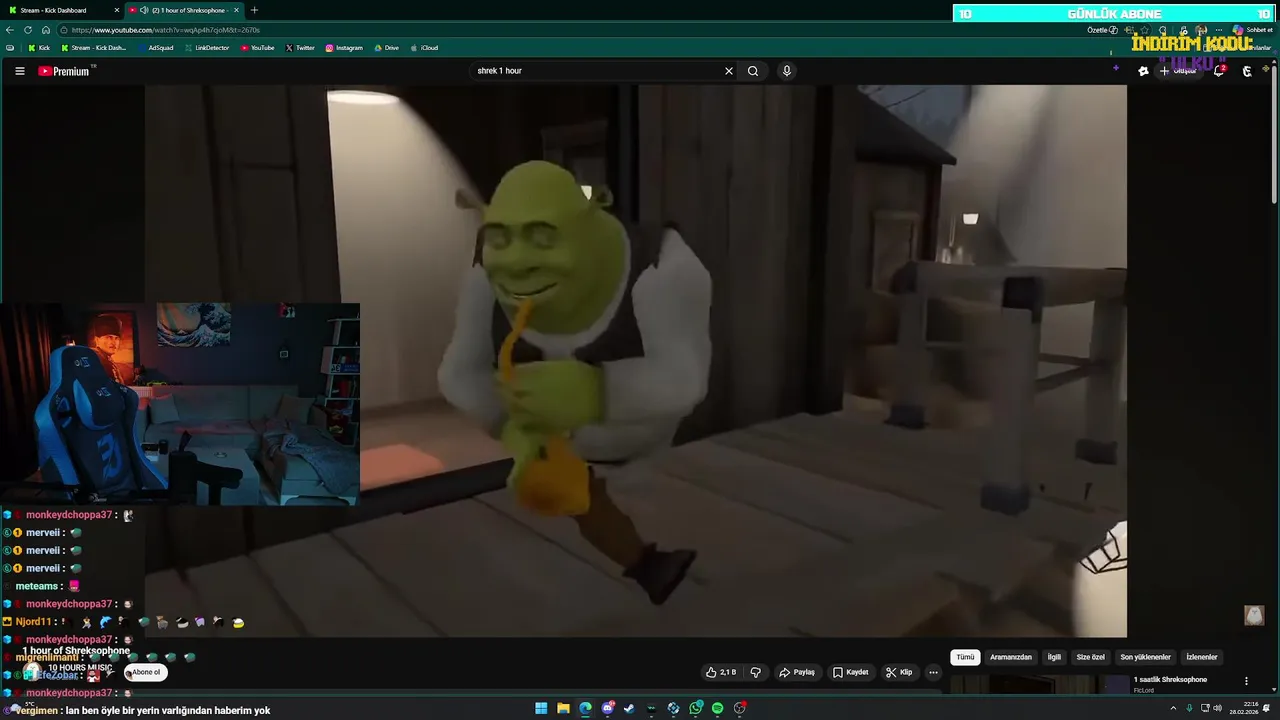Viewport: 1280px width, 720px height.
Task: Go back in browser history
Action: click(x=11, y=30)
